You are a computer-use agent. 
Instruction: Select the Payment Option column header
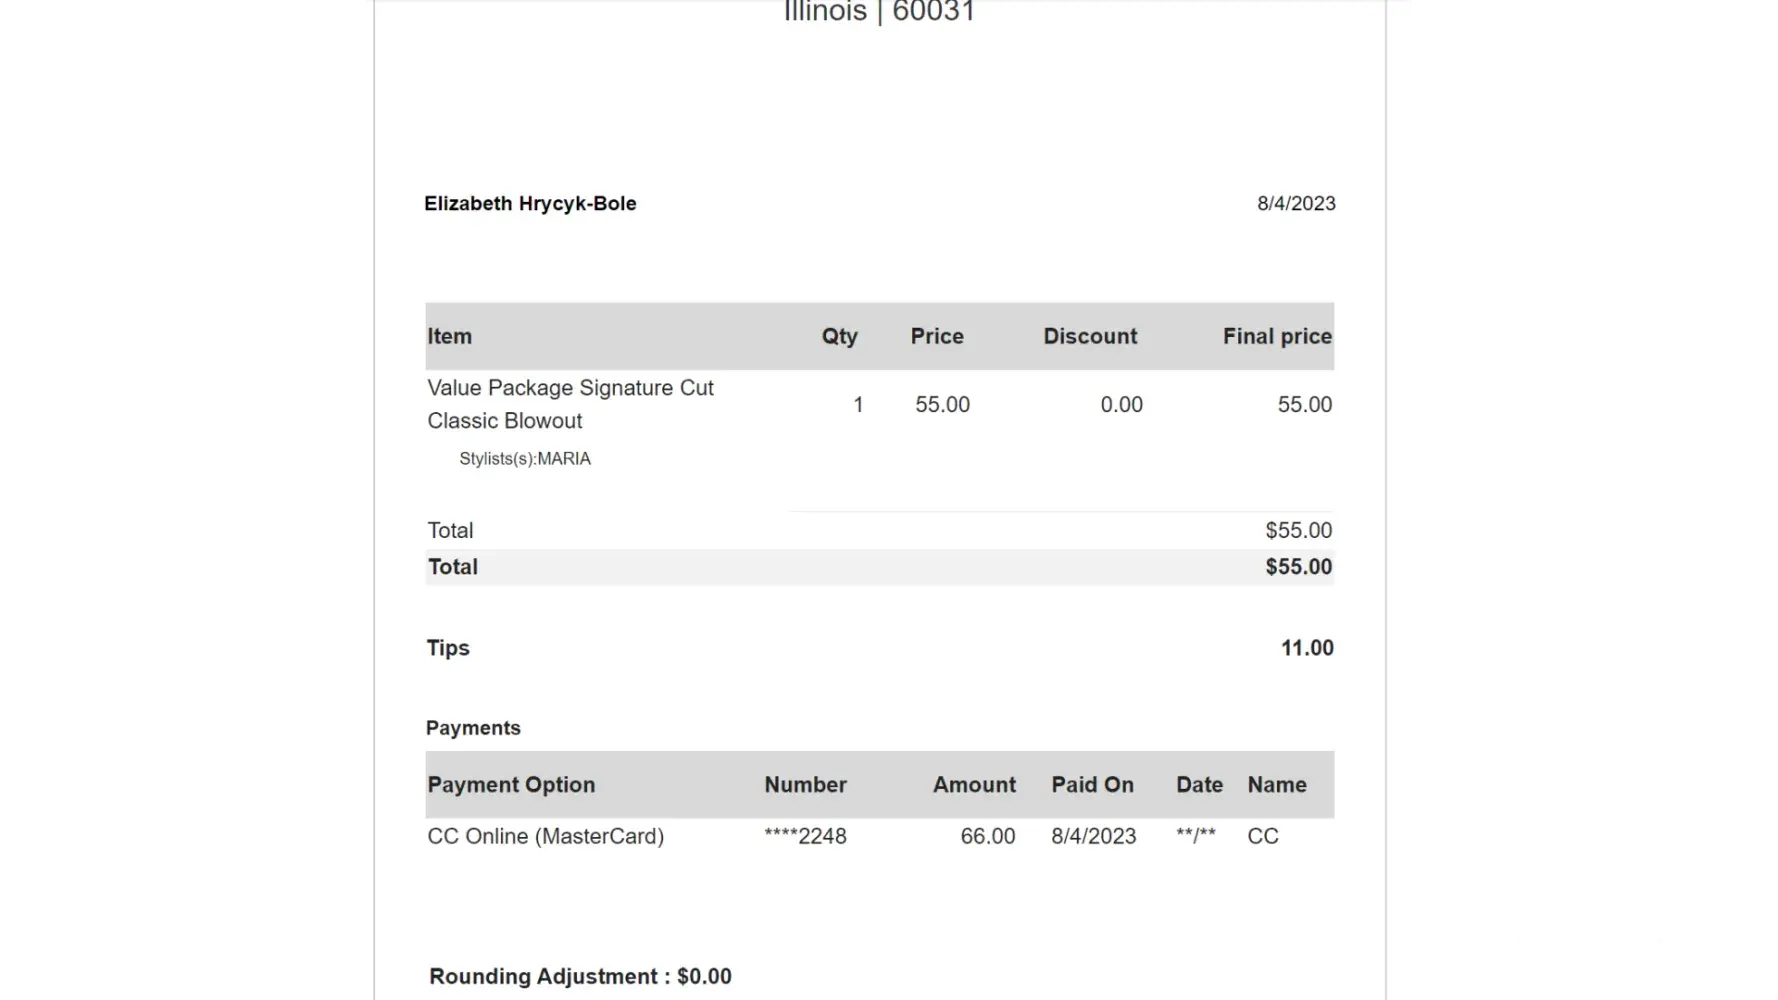click(x=511, y=785)
